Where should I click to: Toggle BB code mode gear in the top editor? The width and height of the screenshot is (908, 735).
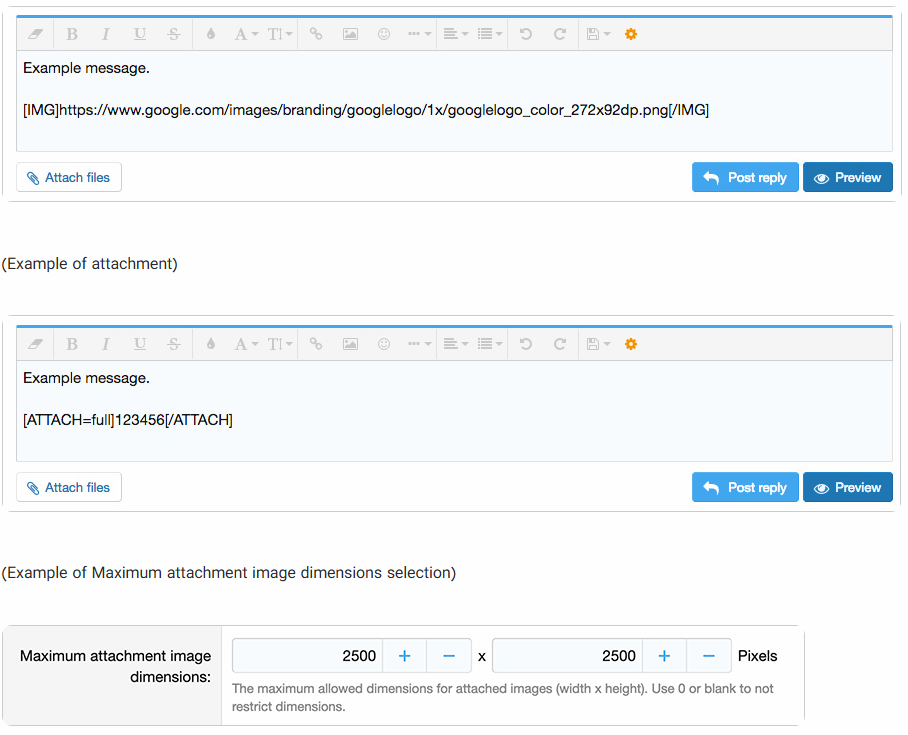631,34
